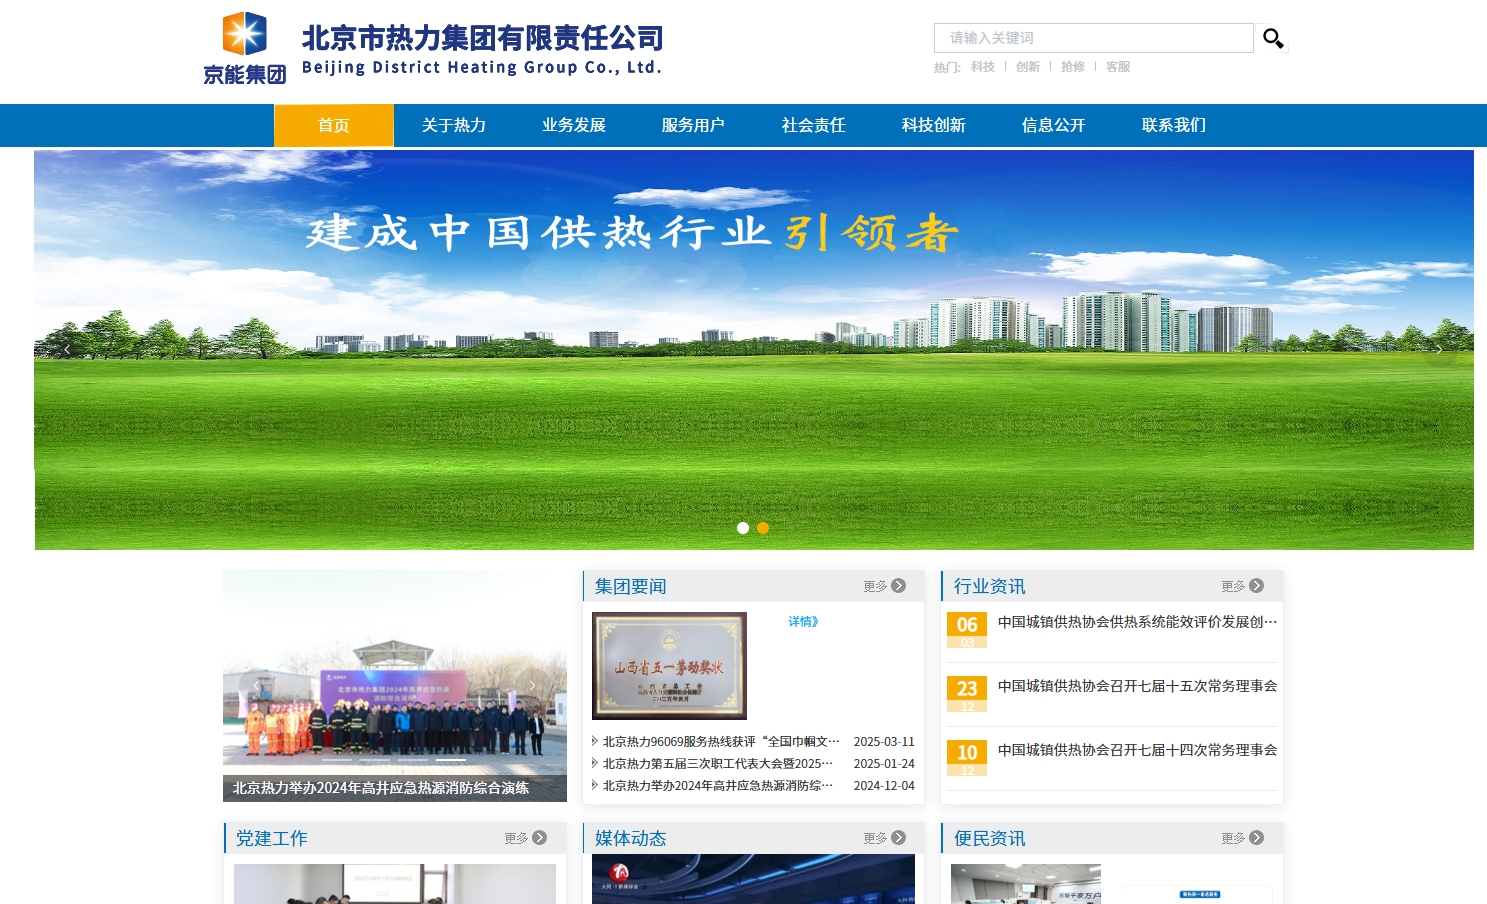Viewport: 1487px width, 904px height.
Task: Open the firefighting drill group photo
Action: [x=395, y=686]
